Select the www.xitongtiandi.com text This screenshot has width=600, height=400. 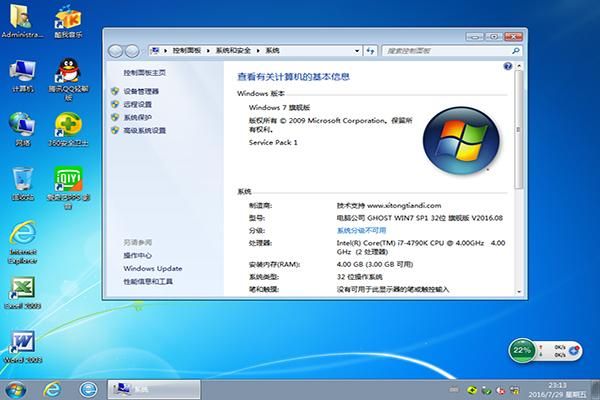click(x=404, y=206)
